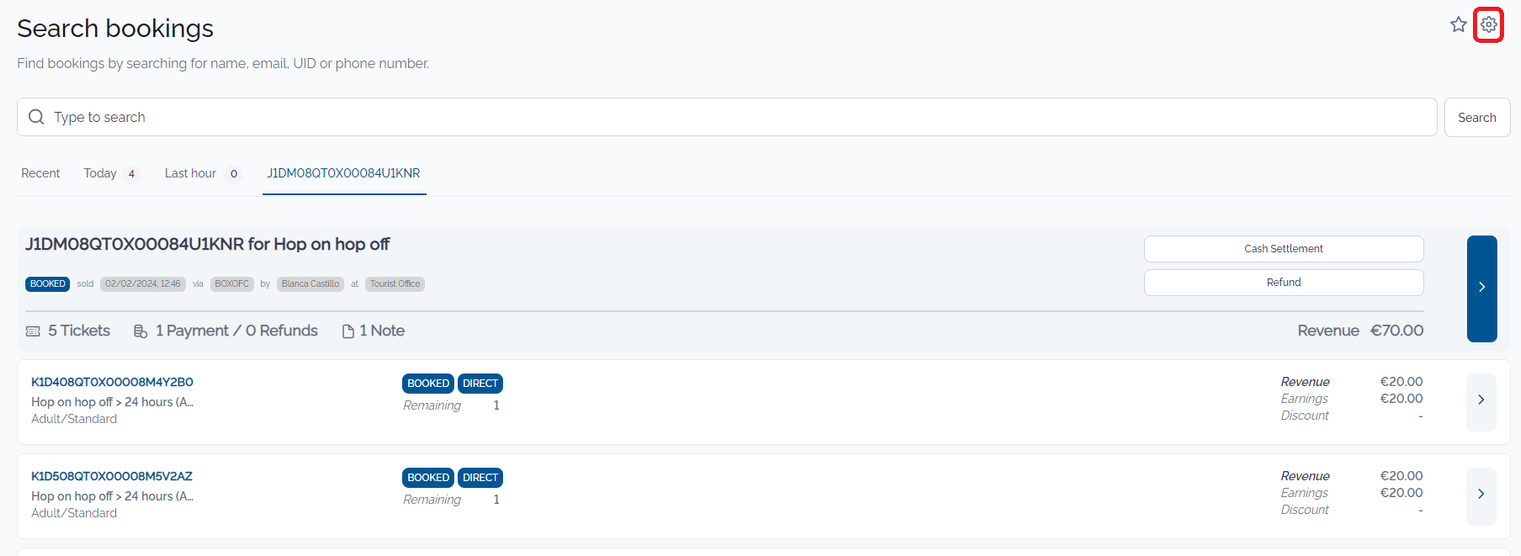This screenshot has height=556, width=1521.
Task: Expand ticket K1D508QT0X00008M5V2AZ arrow
Action: point(1481,495)
